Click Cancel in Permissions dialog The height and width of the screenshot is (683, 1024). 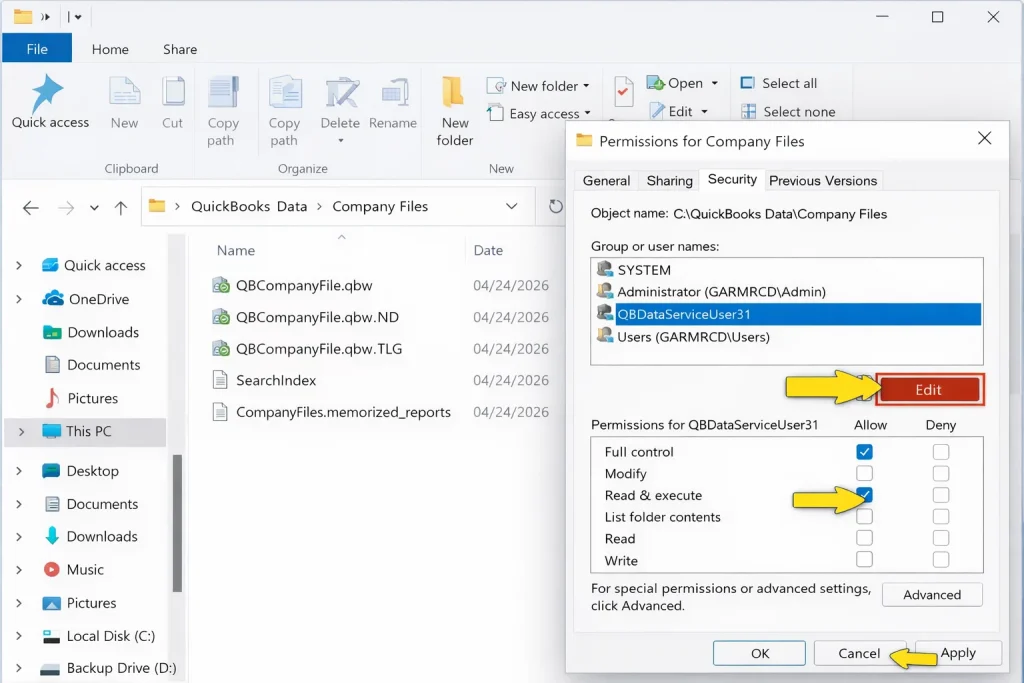(859, 653)
